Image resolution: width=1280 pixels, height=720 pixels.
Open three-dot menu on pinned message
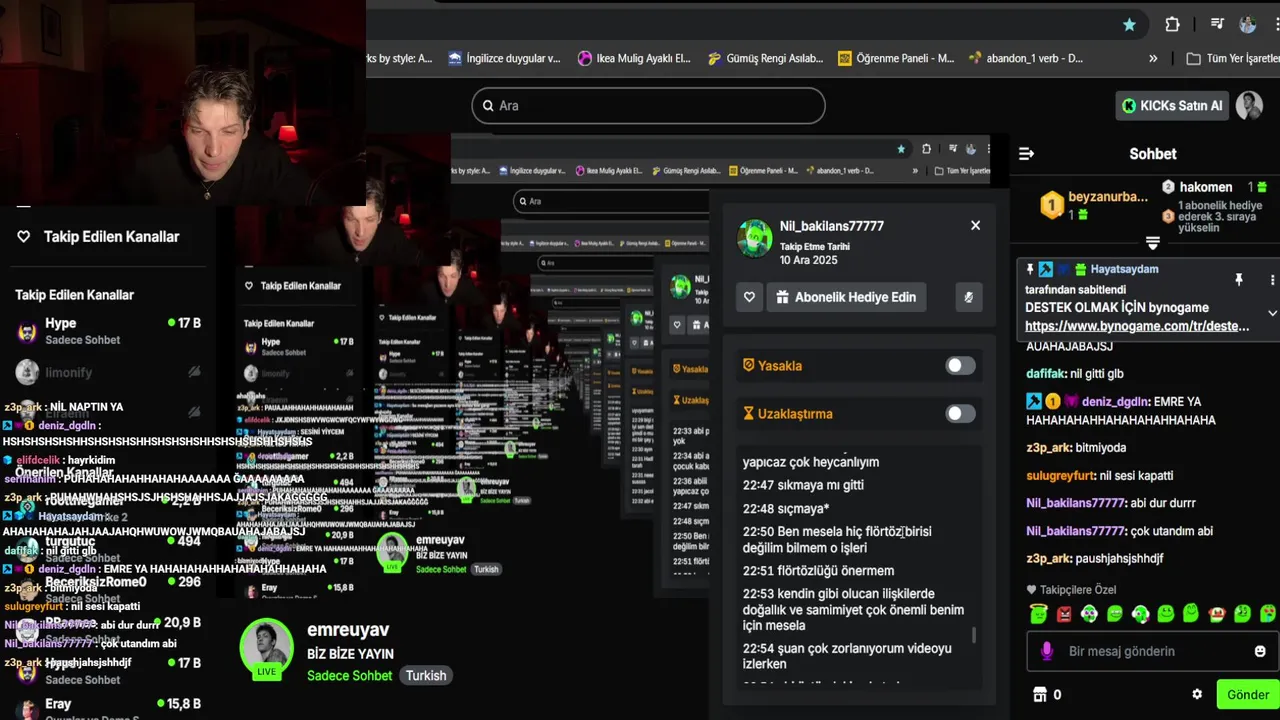tap(1272, 280)
